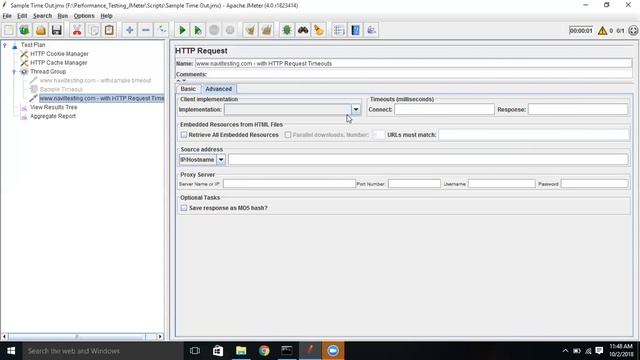This screenshot has height=360, width=640.
Task: Click the warning triangle error counter
Action: (602, 31)
